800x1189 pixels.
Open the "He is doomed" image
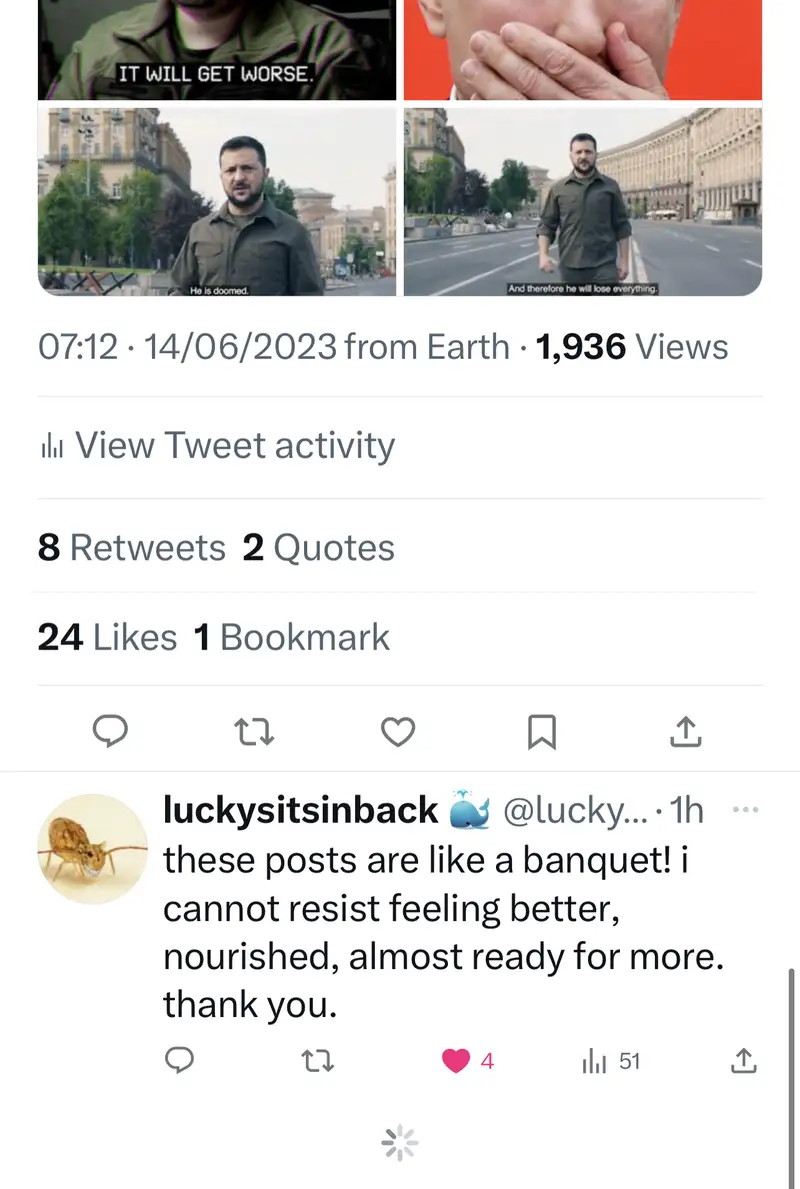217,202
